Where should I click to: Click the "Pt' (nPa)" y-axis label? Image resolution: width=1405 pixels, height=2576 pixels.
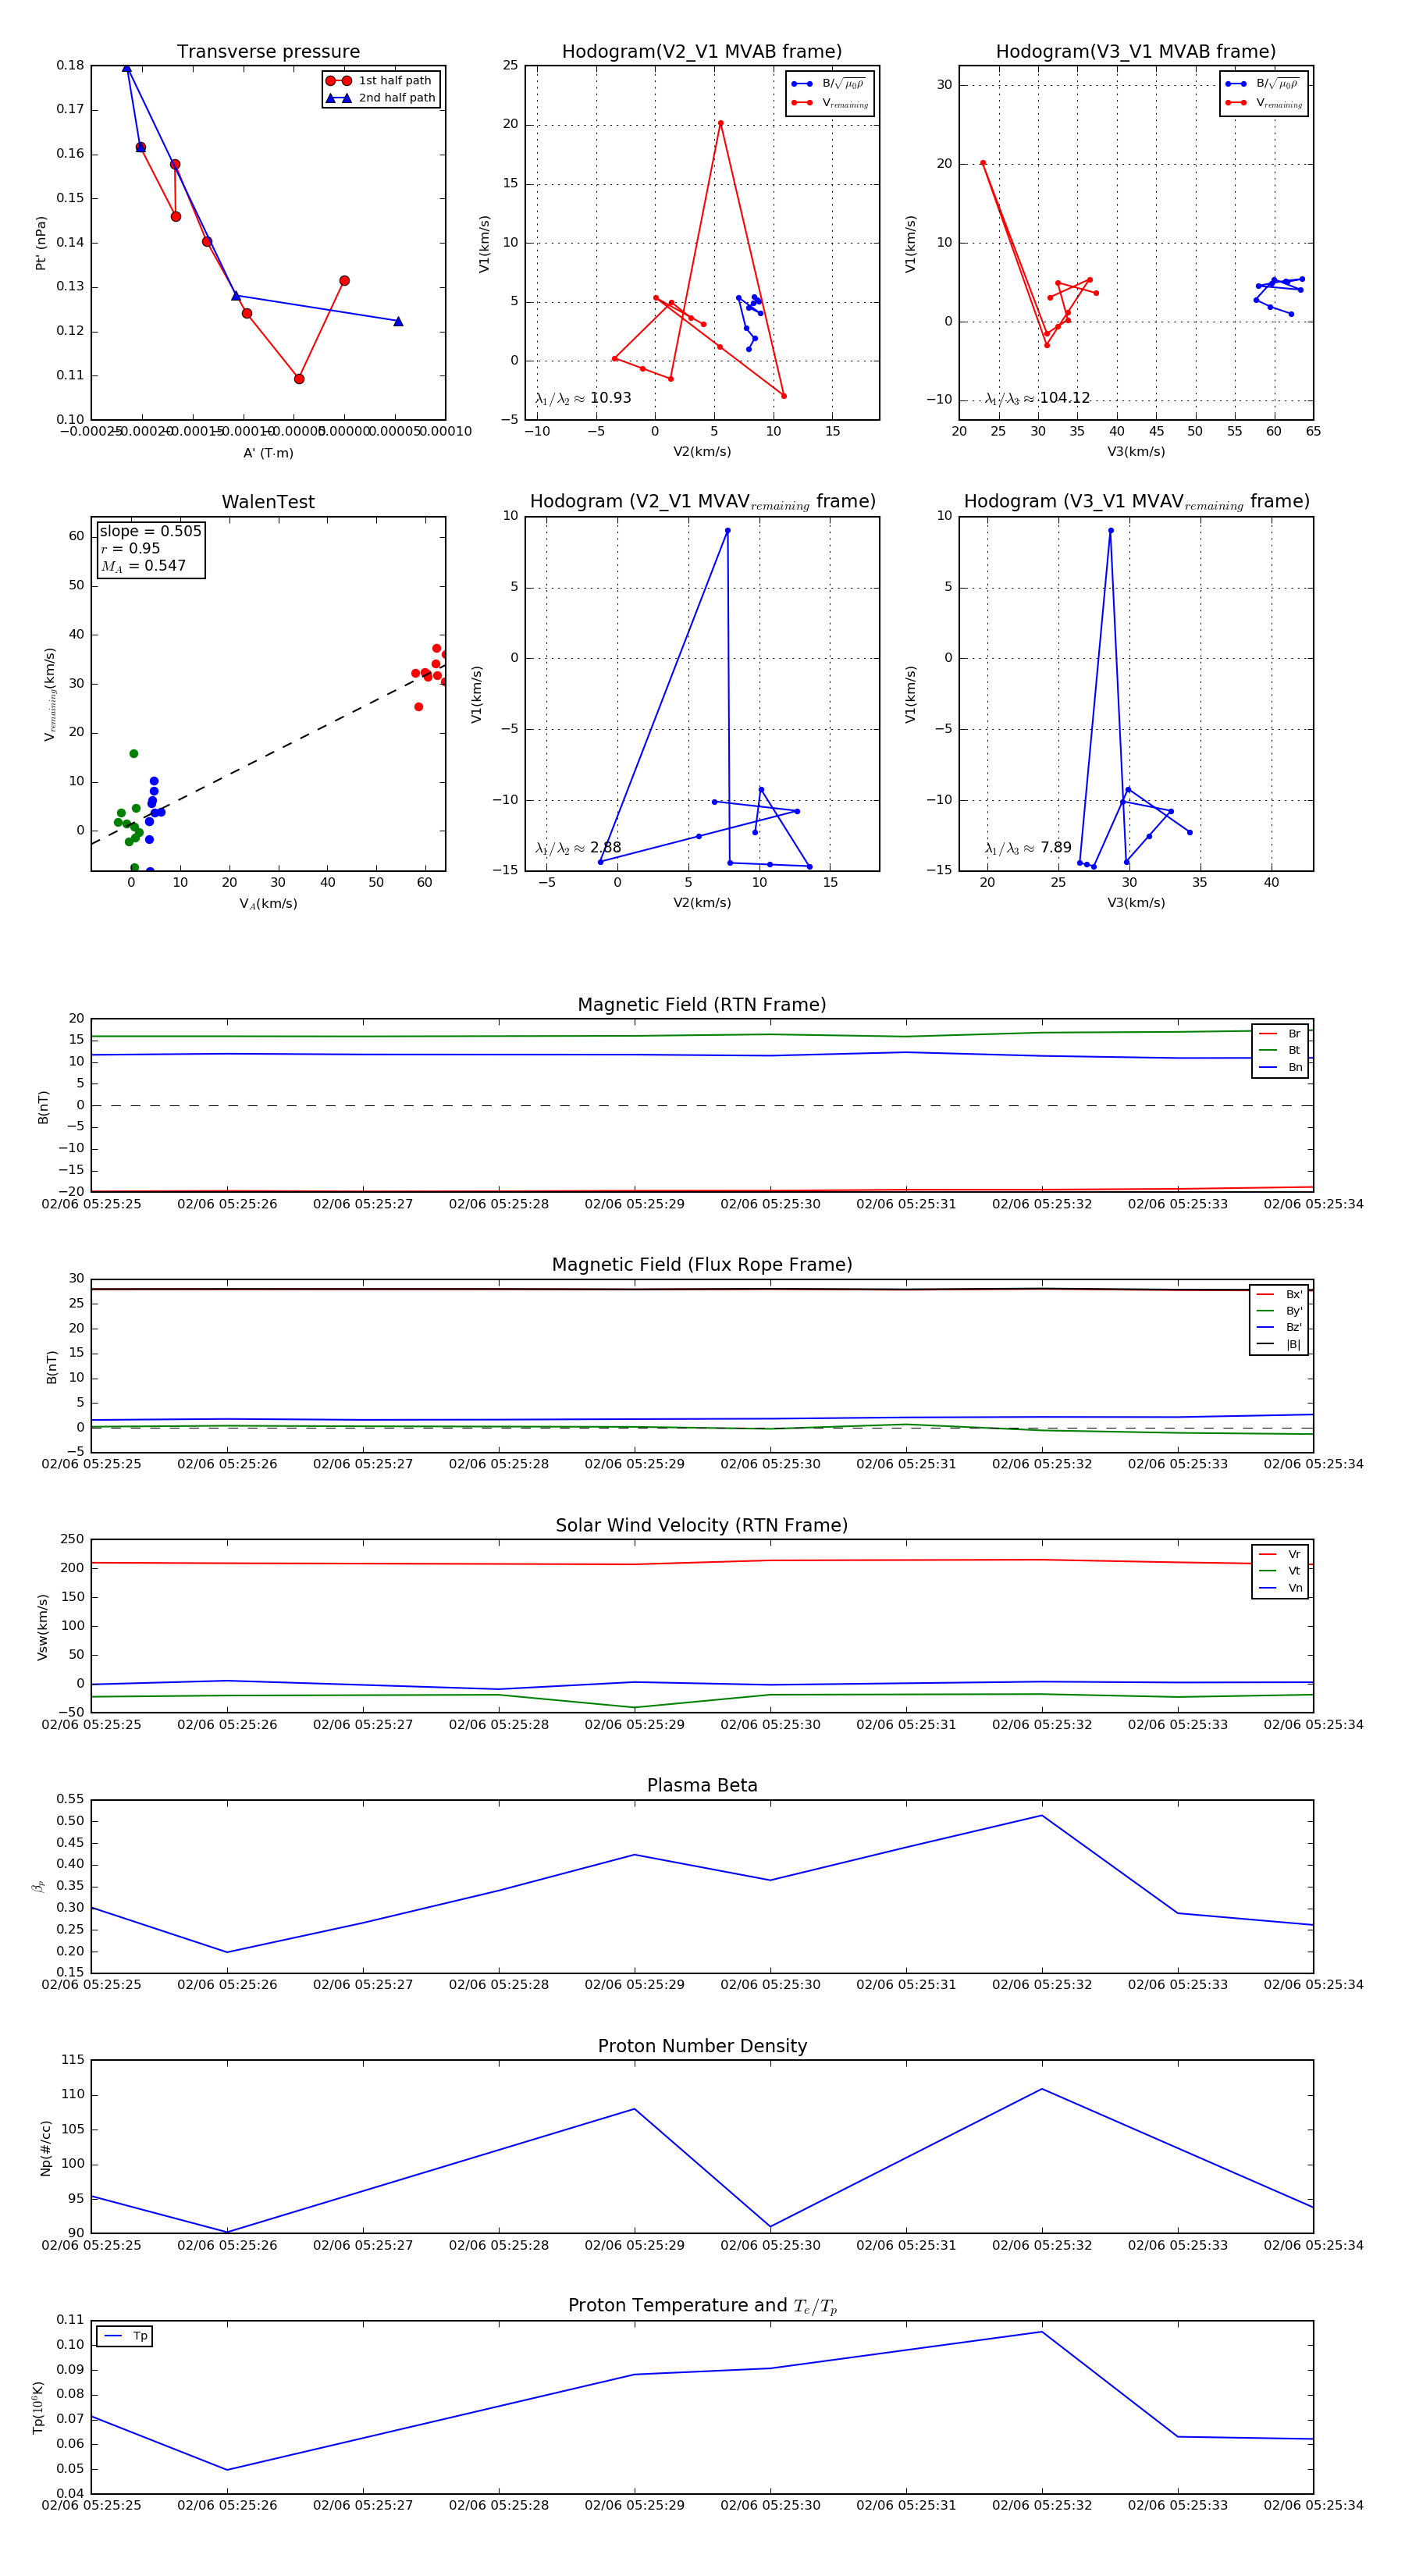tap(41, 243)
